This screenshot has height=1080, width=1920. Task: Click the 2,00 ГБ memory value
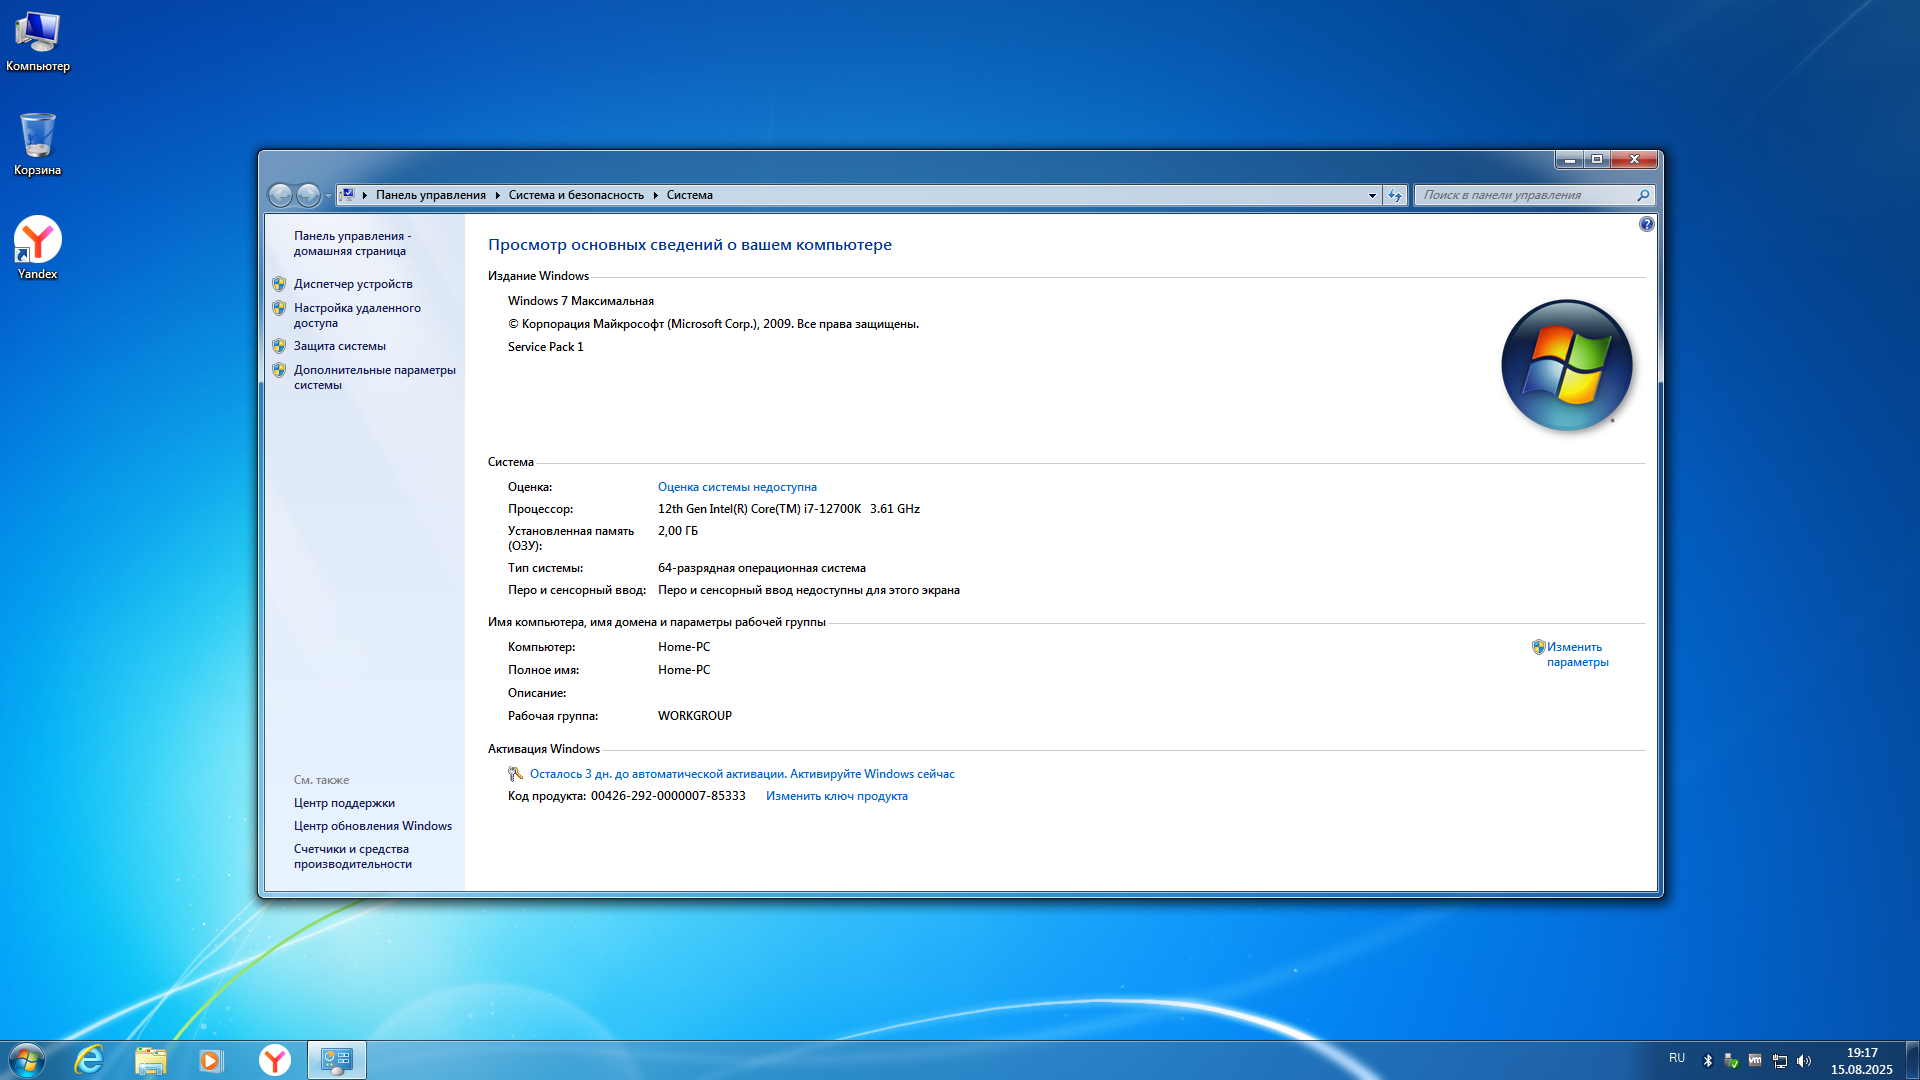(678, 531)
